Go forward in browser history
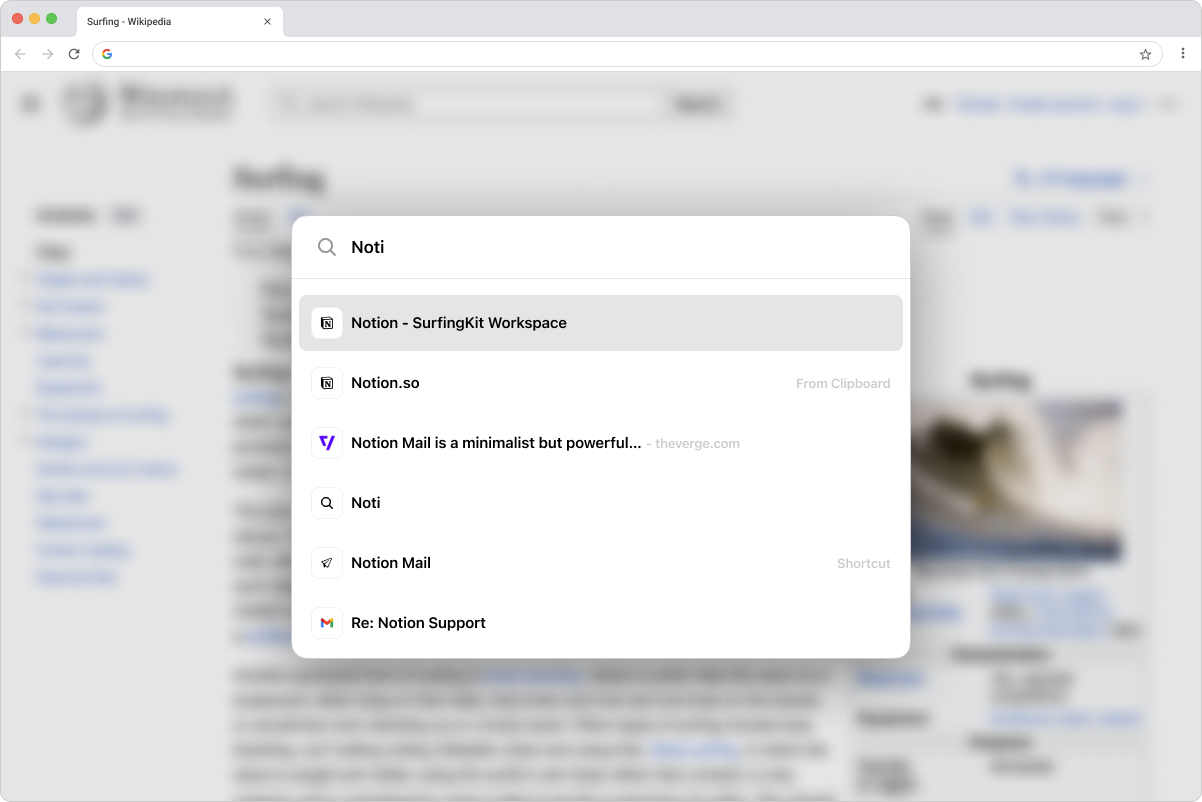This screenshot has width=1202, height=802. click(x=47, y=54)
